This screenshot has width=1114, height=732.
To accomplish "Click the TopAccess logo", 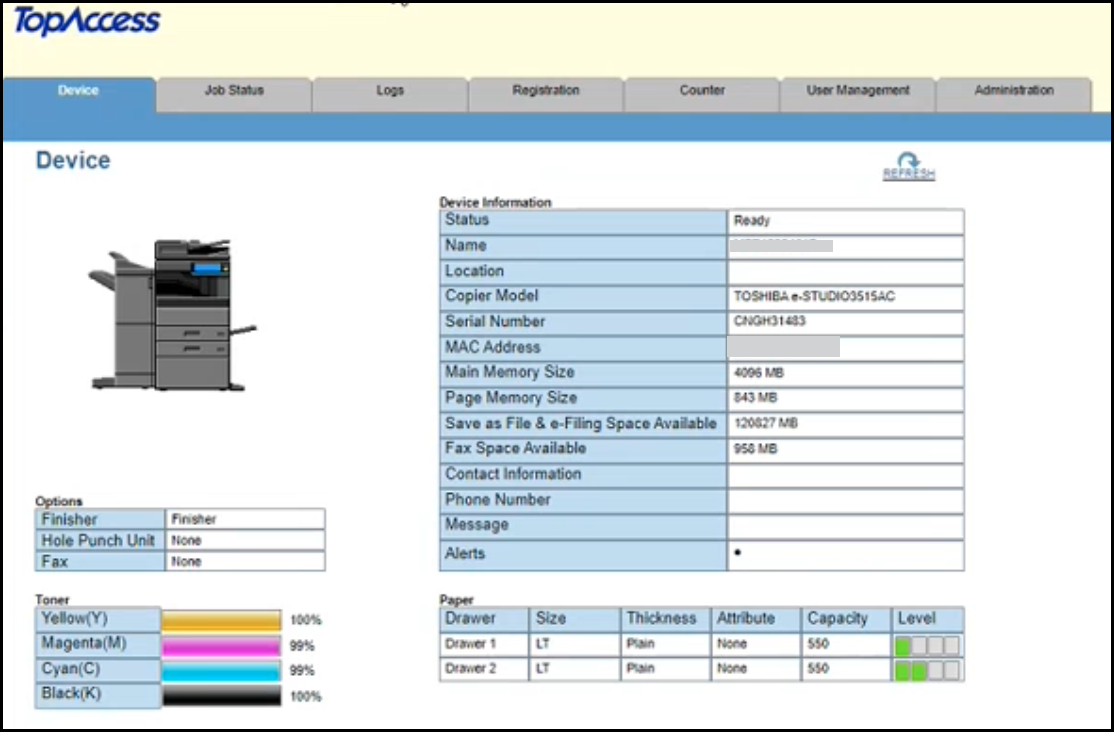I will 86,22.
